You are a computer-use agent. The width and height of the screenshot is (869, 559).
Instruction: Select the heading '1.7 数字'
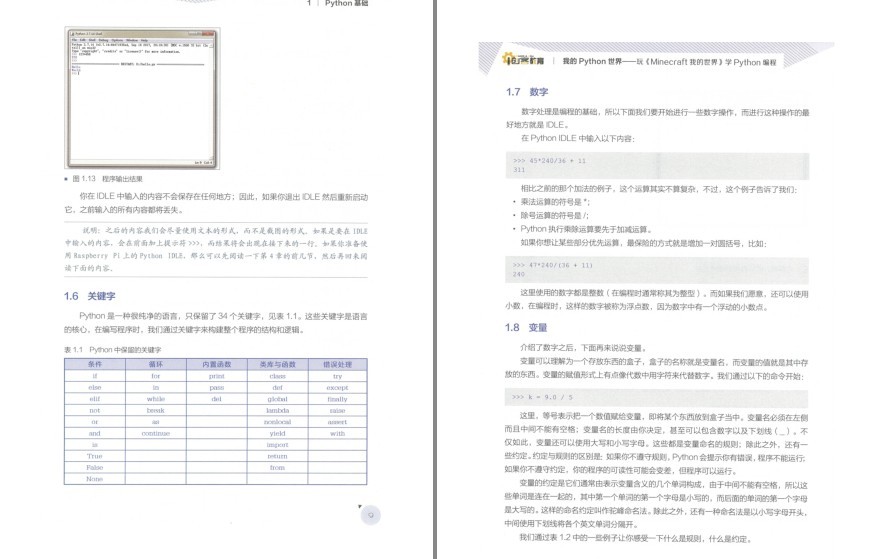(x=527, y=92)
